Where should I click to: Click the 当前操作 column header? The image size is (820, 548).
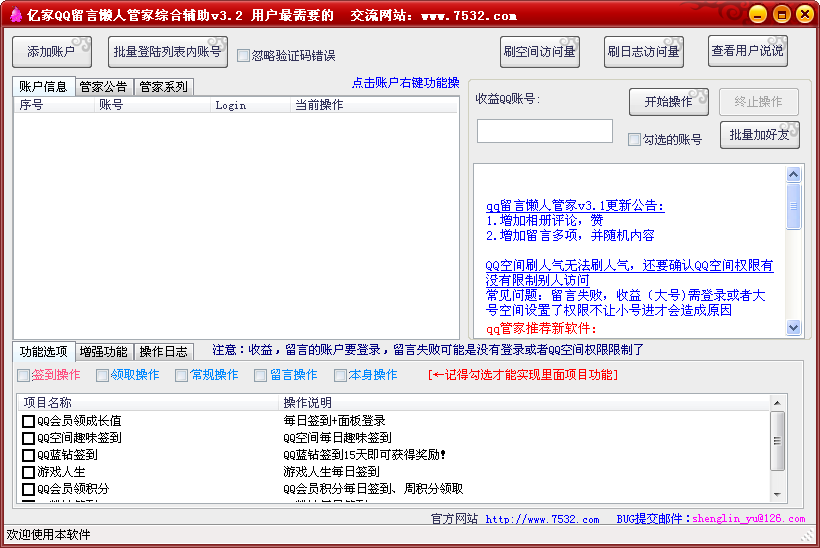coord(373,105)
